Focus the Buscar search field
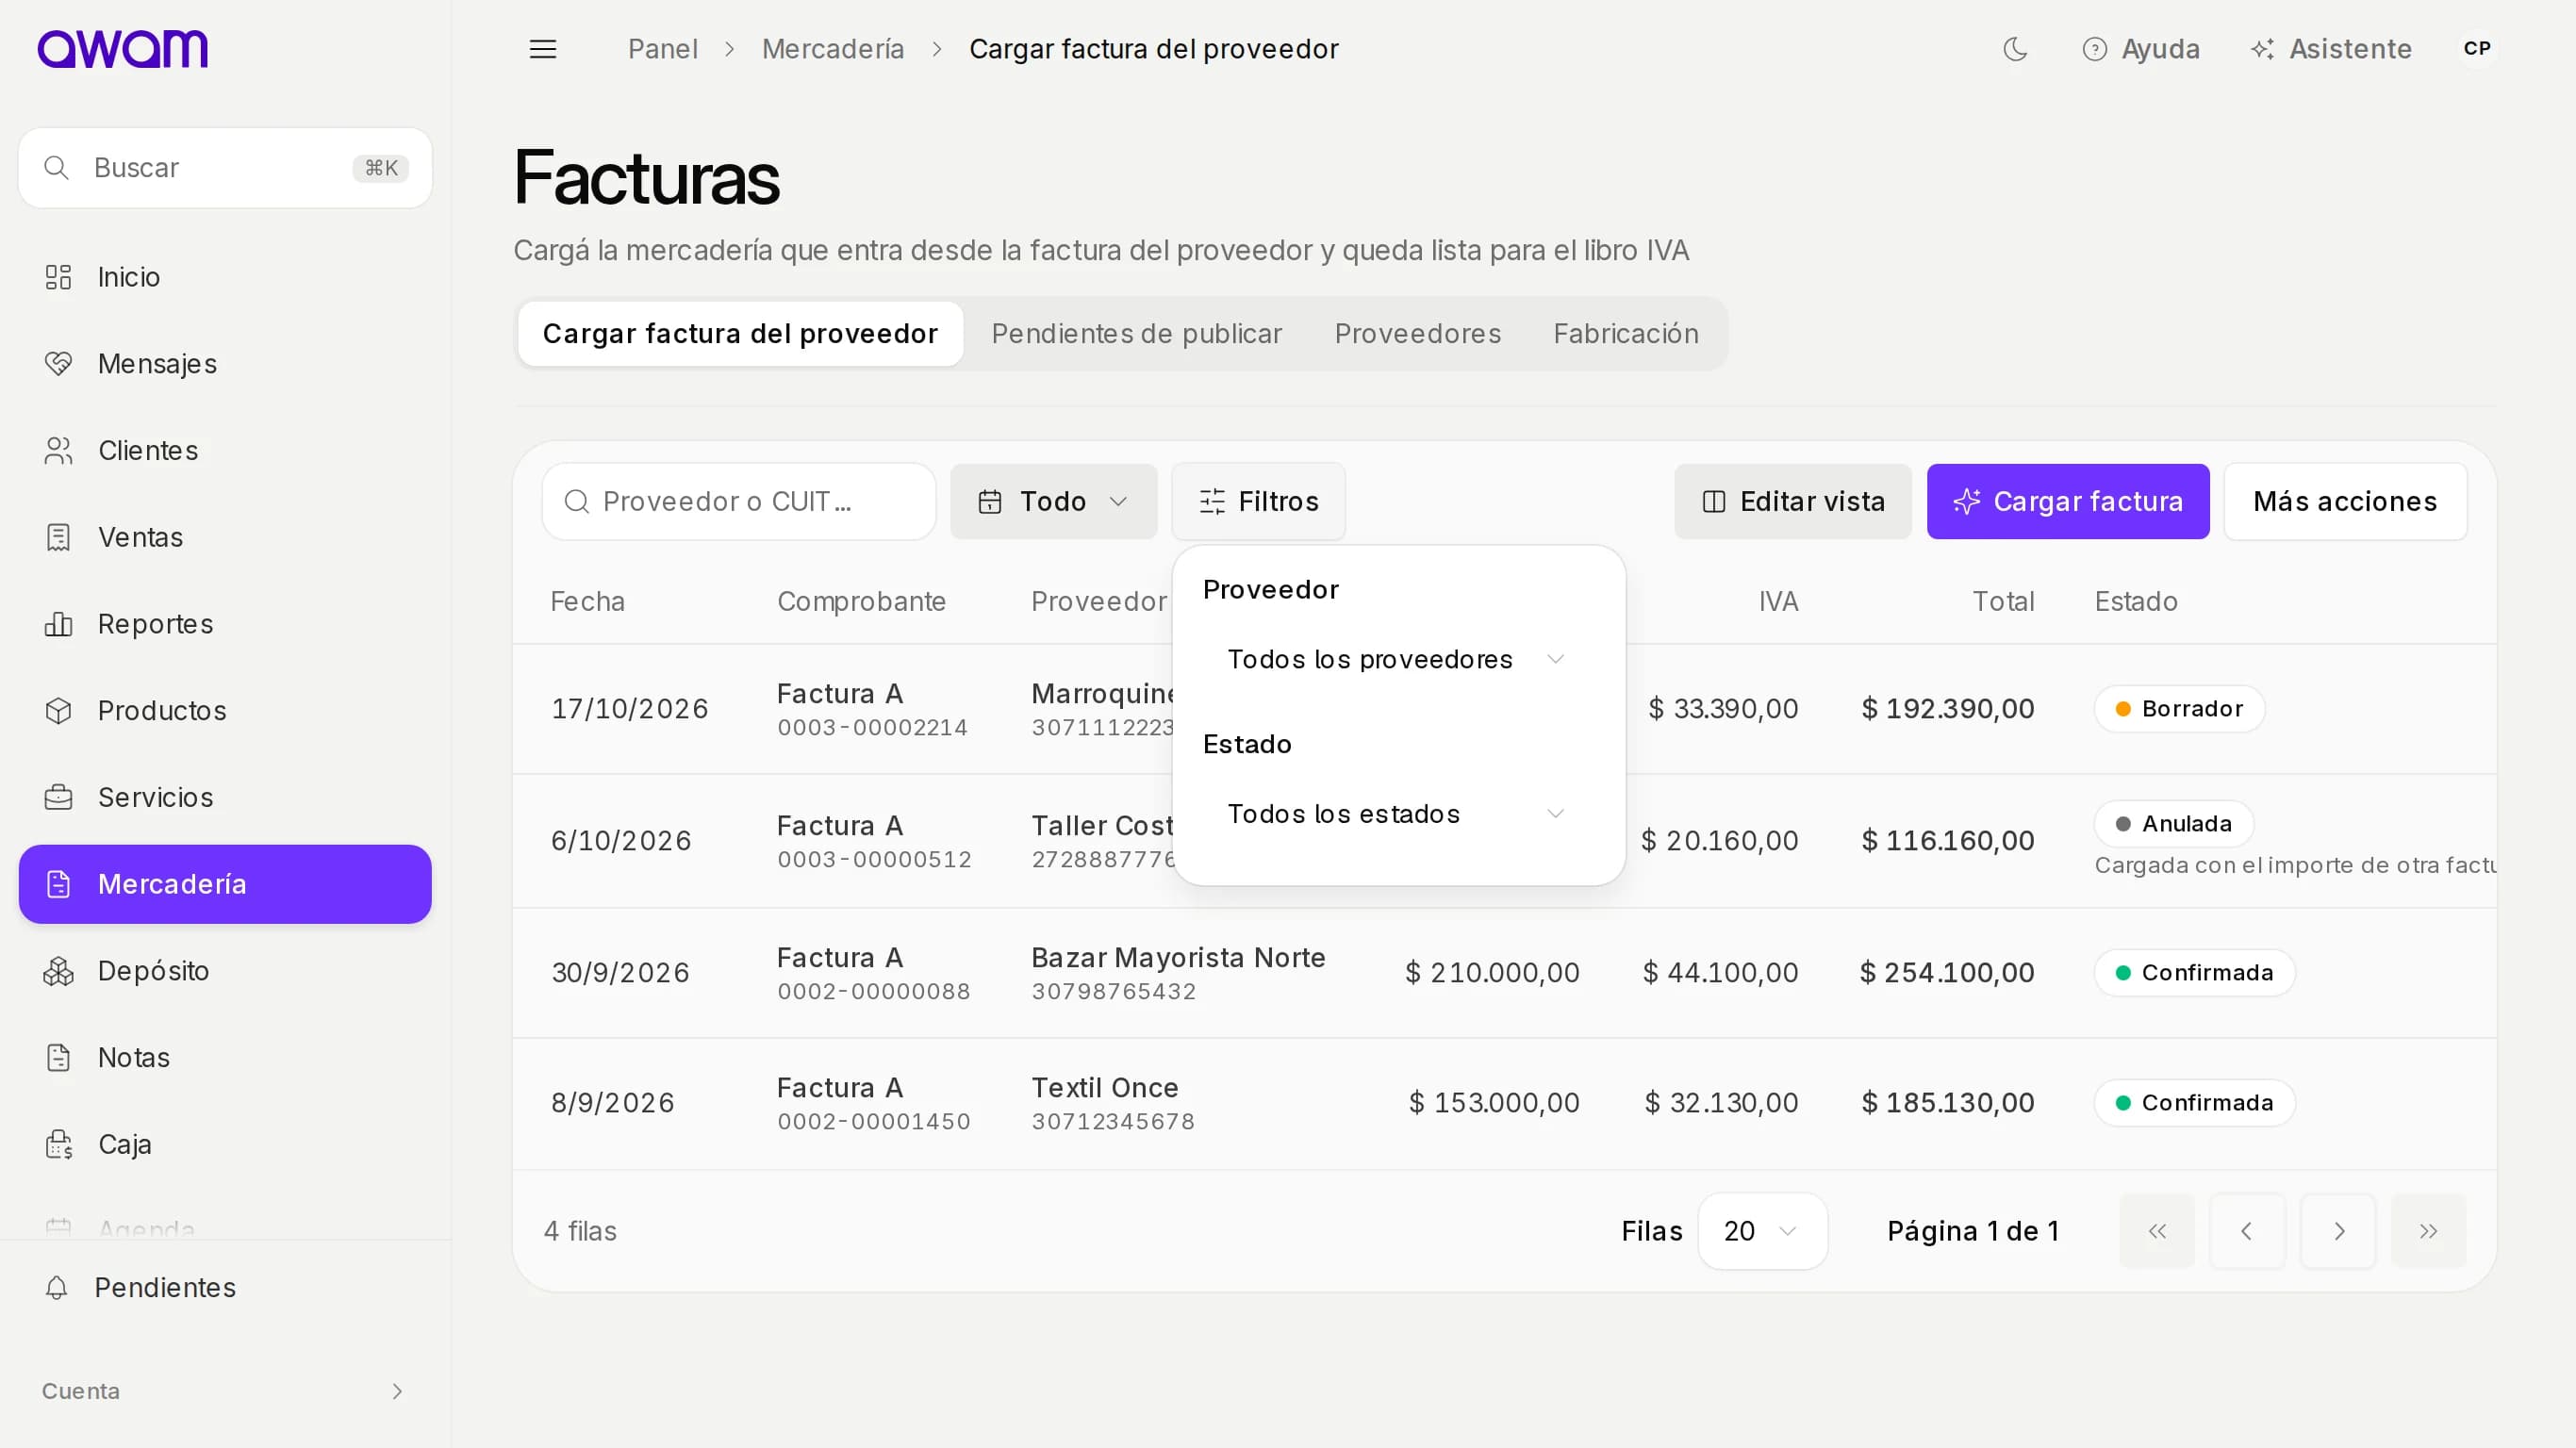The width and height of the screenshot is (2576, 1448). [x=225, y=168]
